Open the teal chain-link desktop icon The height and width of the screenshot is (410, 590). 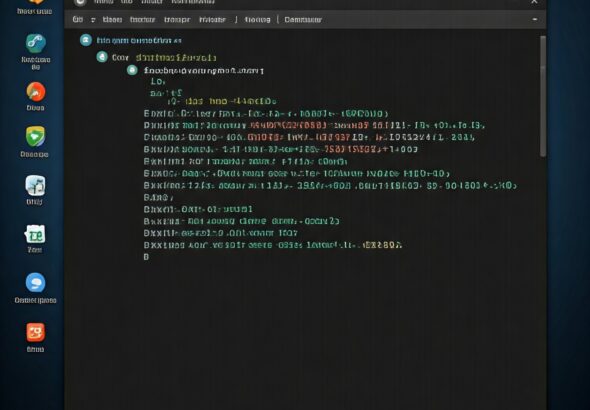(x=36, y=43)
